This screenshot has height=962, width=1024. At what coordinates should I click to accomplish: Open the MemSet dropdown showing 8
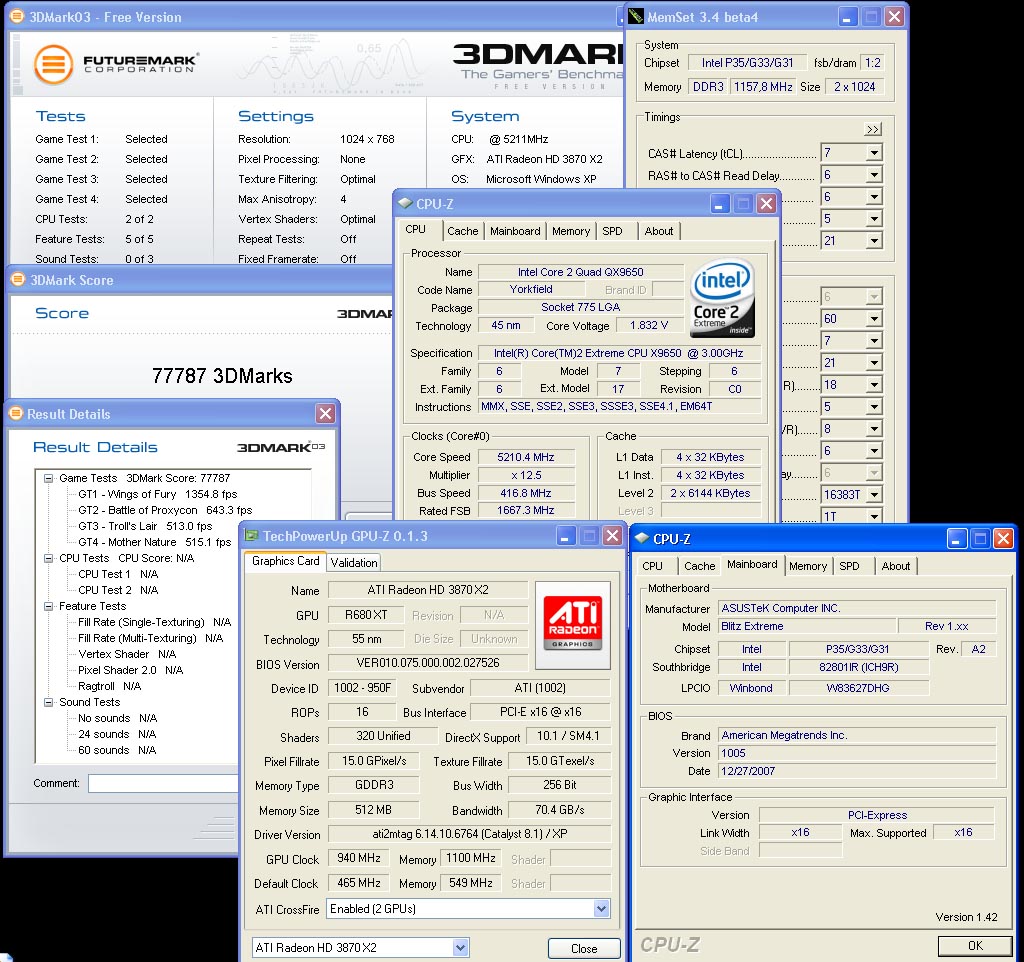click(x=874, y=429)
